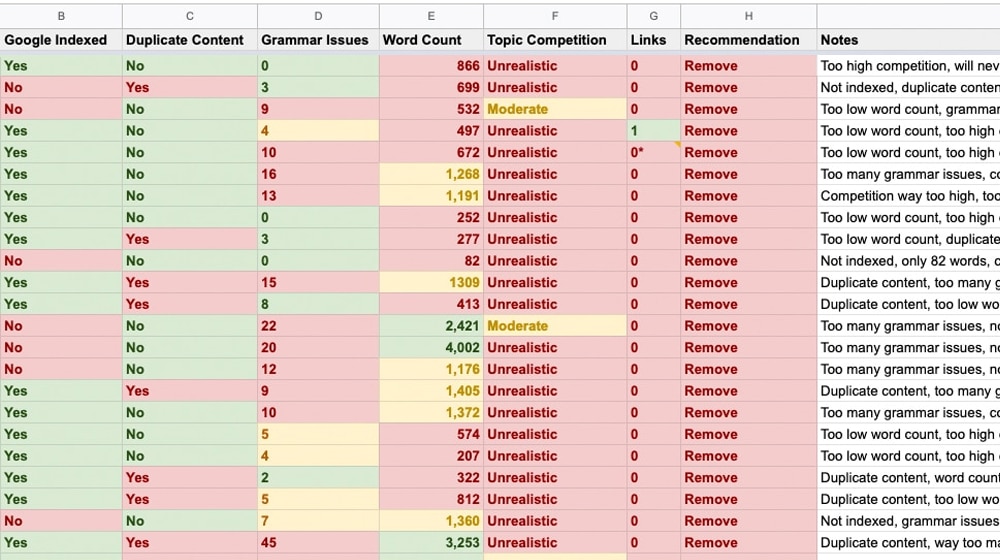1000x560 pixels.
Task: Select the word count cell 1,268
Action: tap(431, 174)
